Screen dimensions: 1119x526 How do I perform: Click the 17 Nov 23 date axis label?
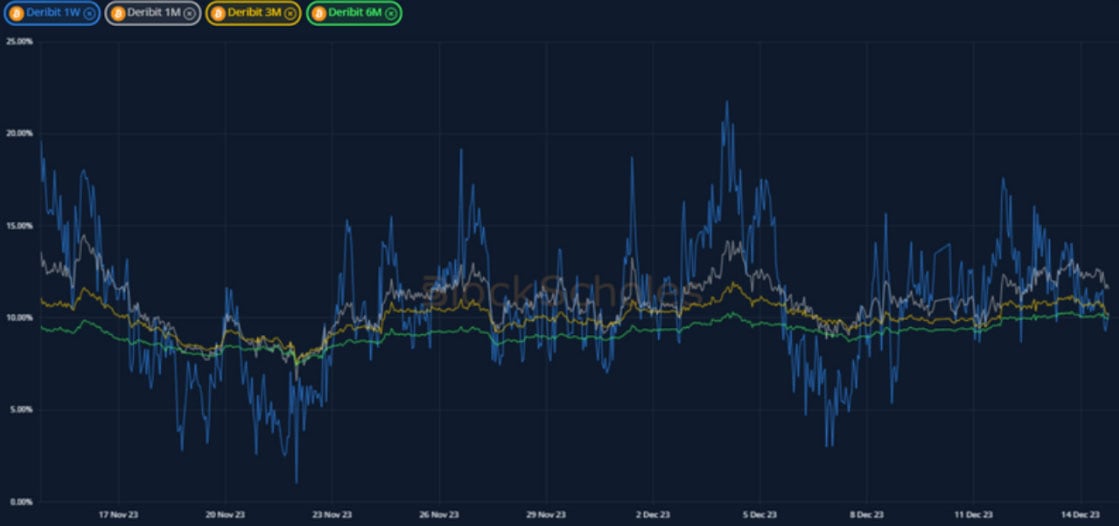(119, 514)
